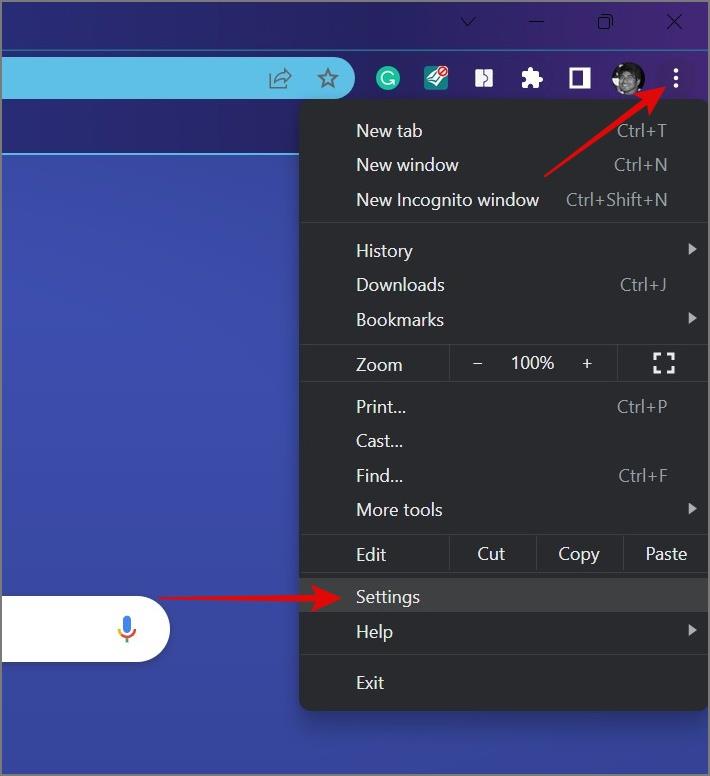Click the Zoom label in menu
This screenshot has width=710, height=776.
pos(379,365)
